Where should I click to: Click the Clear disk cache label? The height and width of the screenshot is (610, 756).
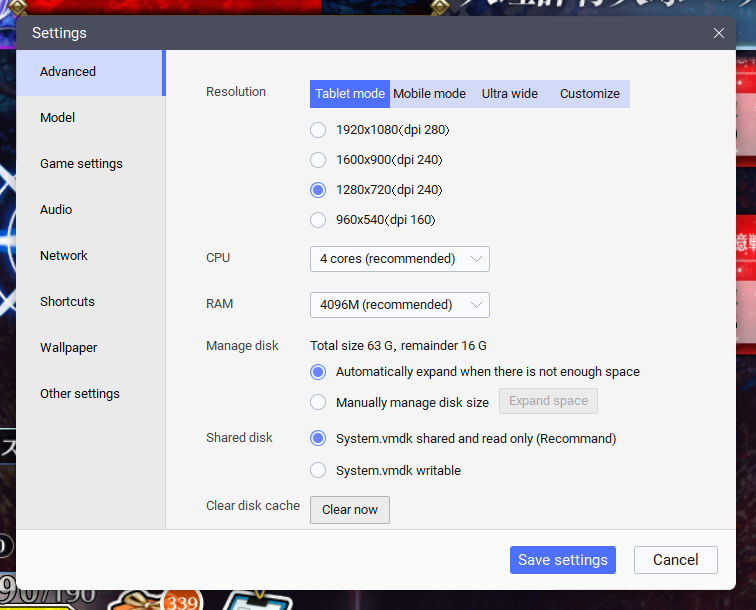tap(253, 505)
